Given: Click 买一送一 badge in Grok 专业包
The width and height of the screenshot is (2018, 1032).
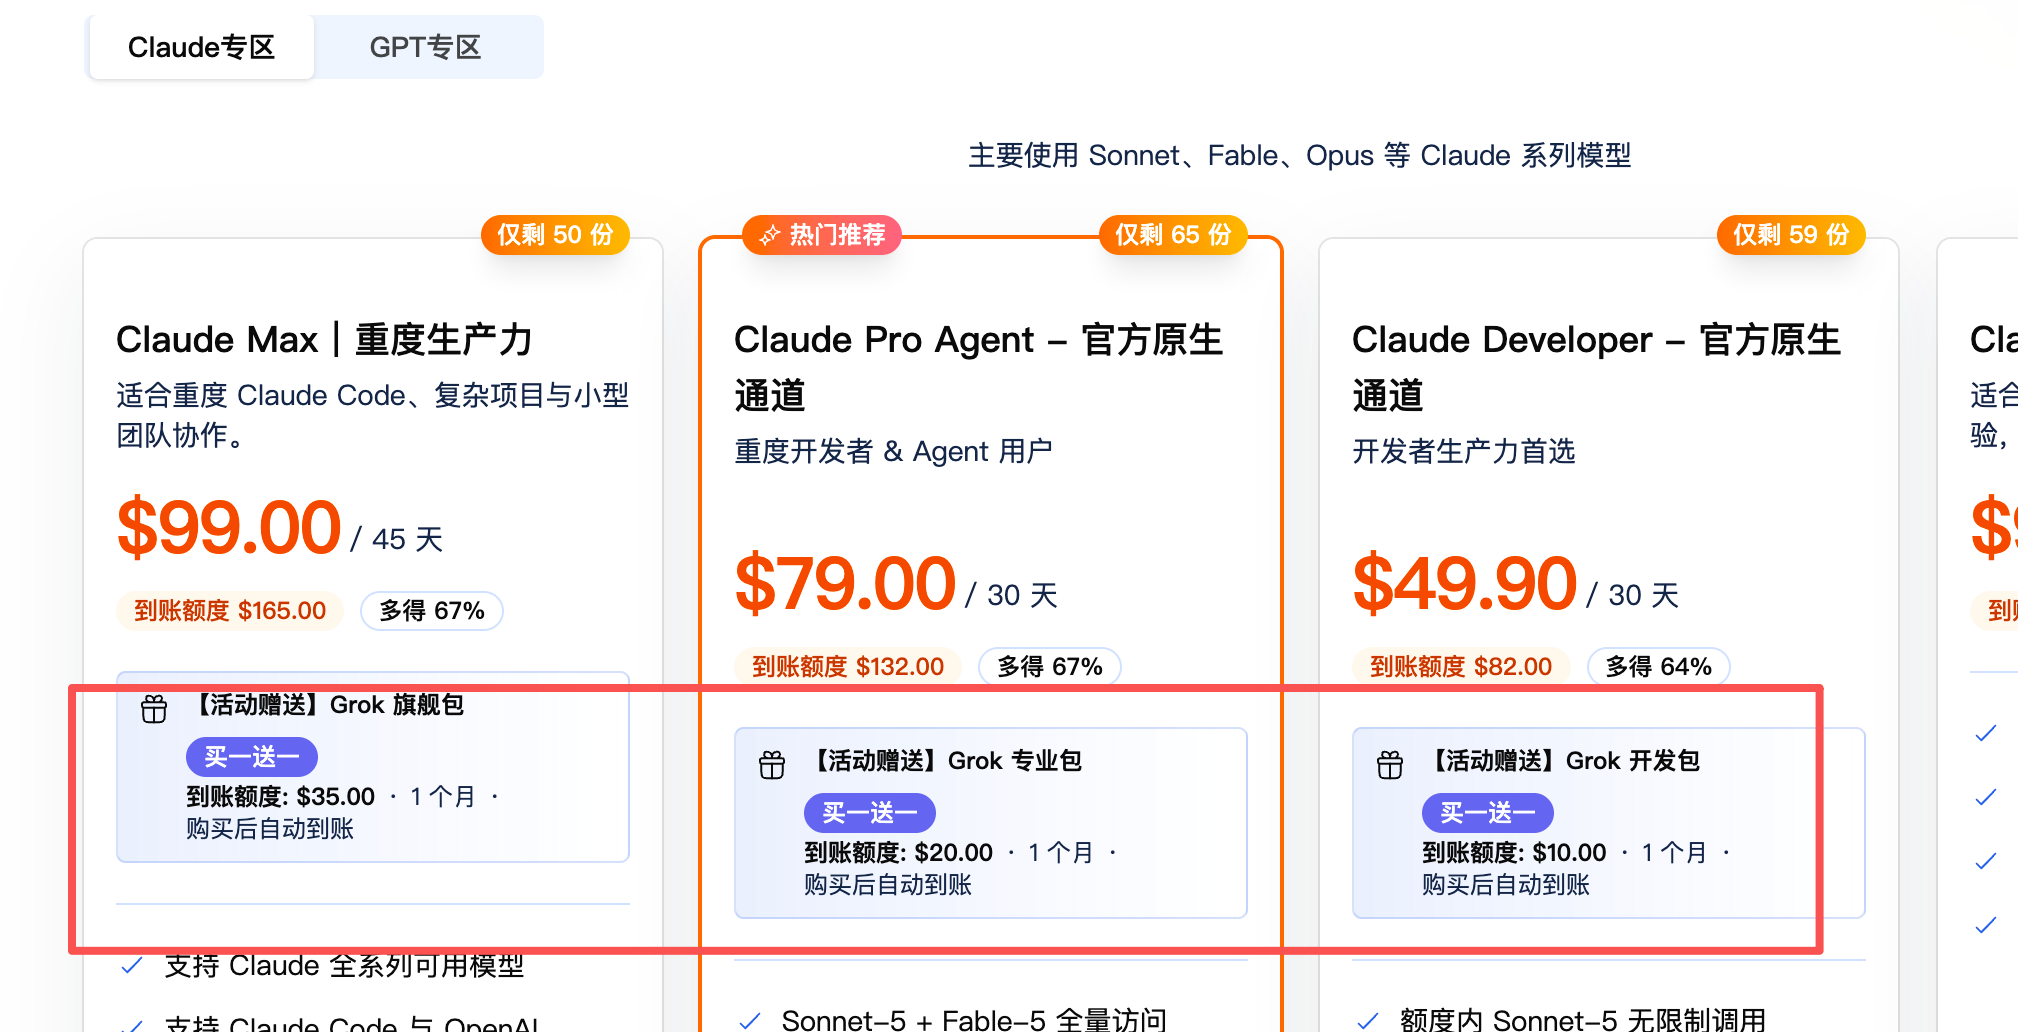Looking at the screenshot, I should pyautogui.click(x=870, y=813).
